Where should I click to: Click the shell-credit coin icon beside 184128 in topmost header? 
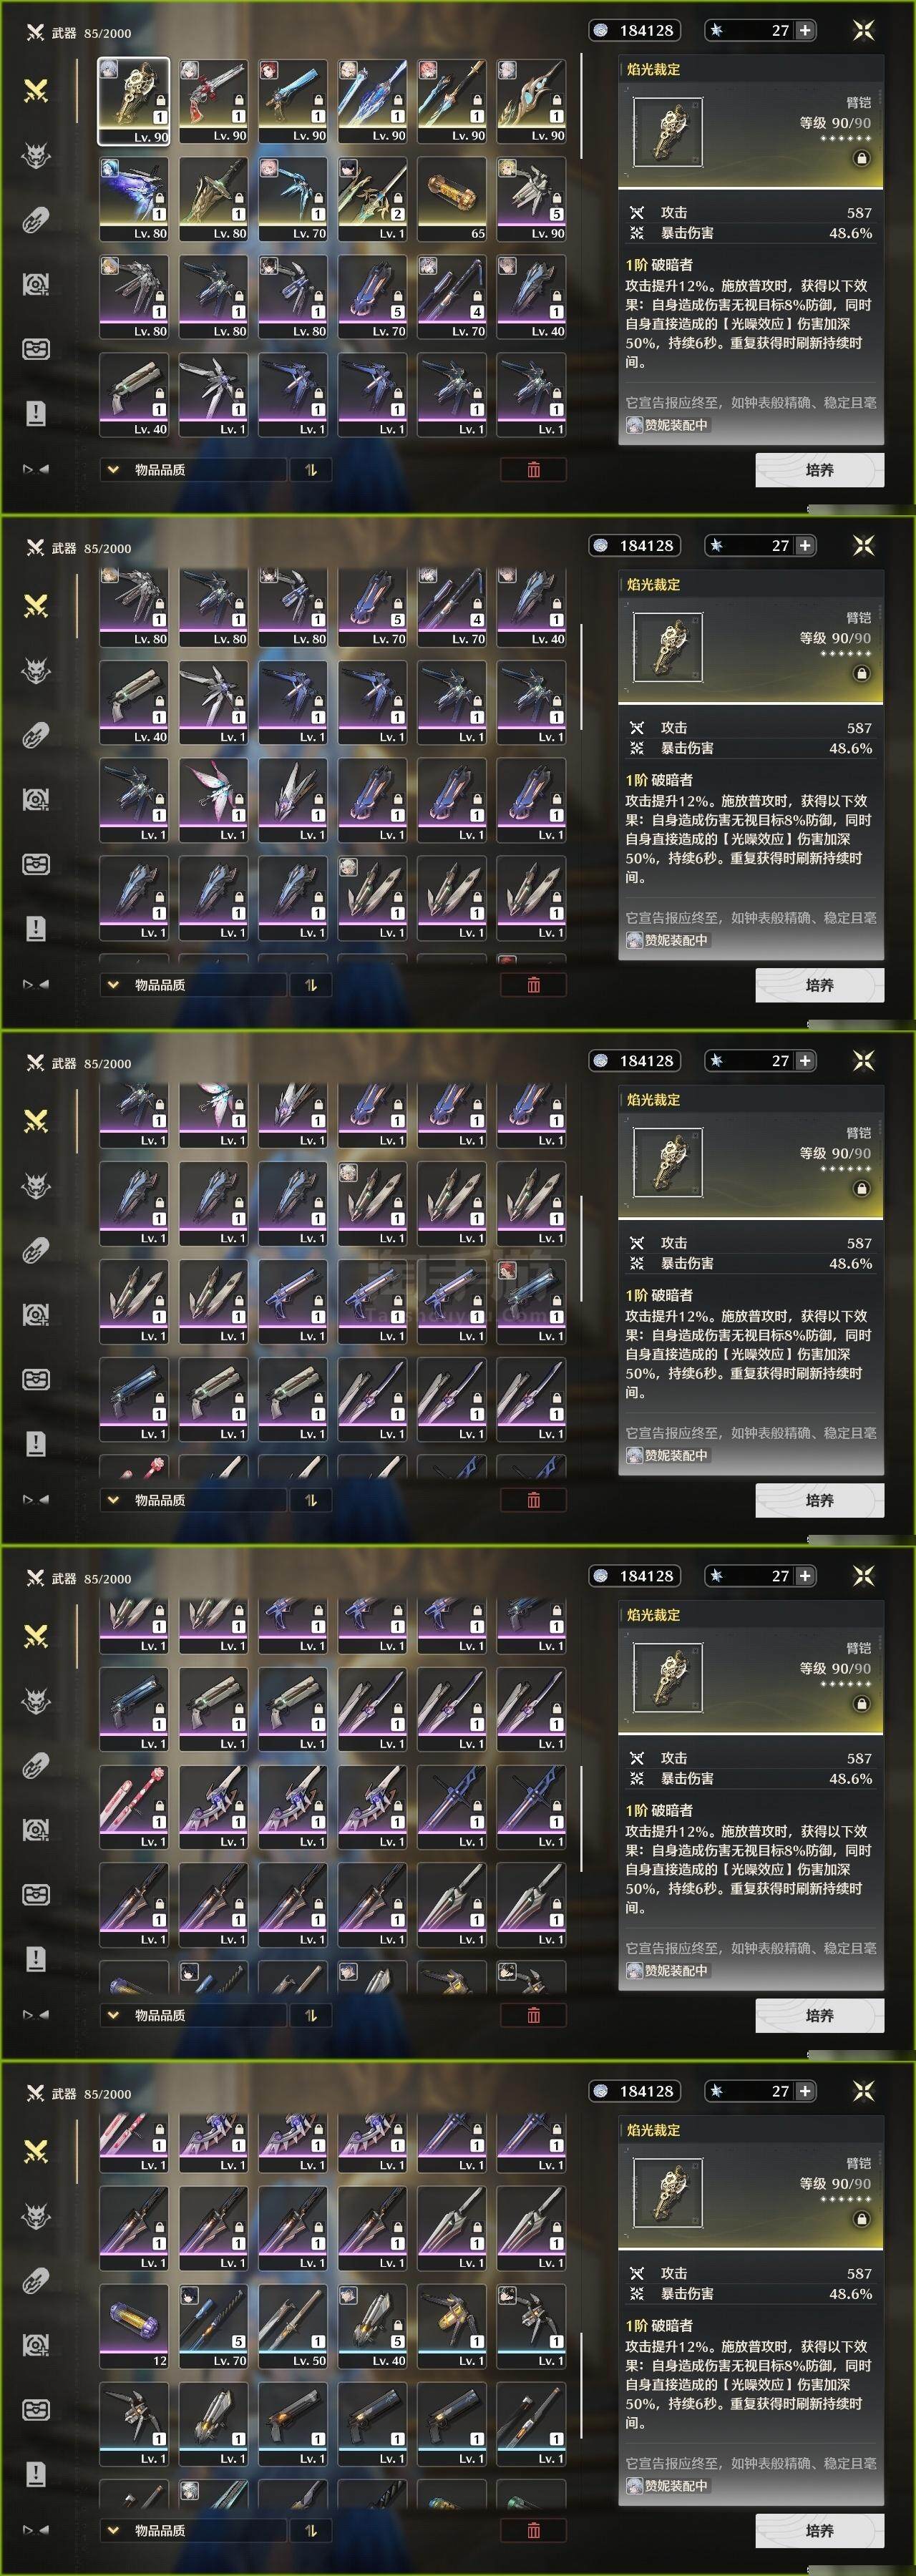click(x=600, y=30)
